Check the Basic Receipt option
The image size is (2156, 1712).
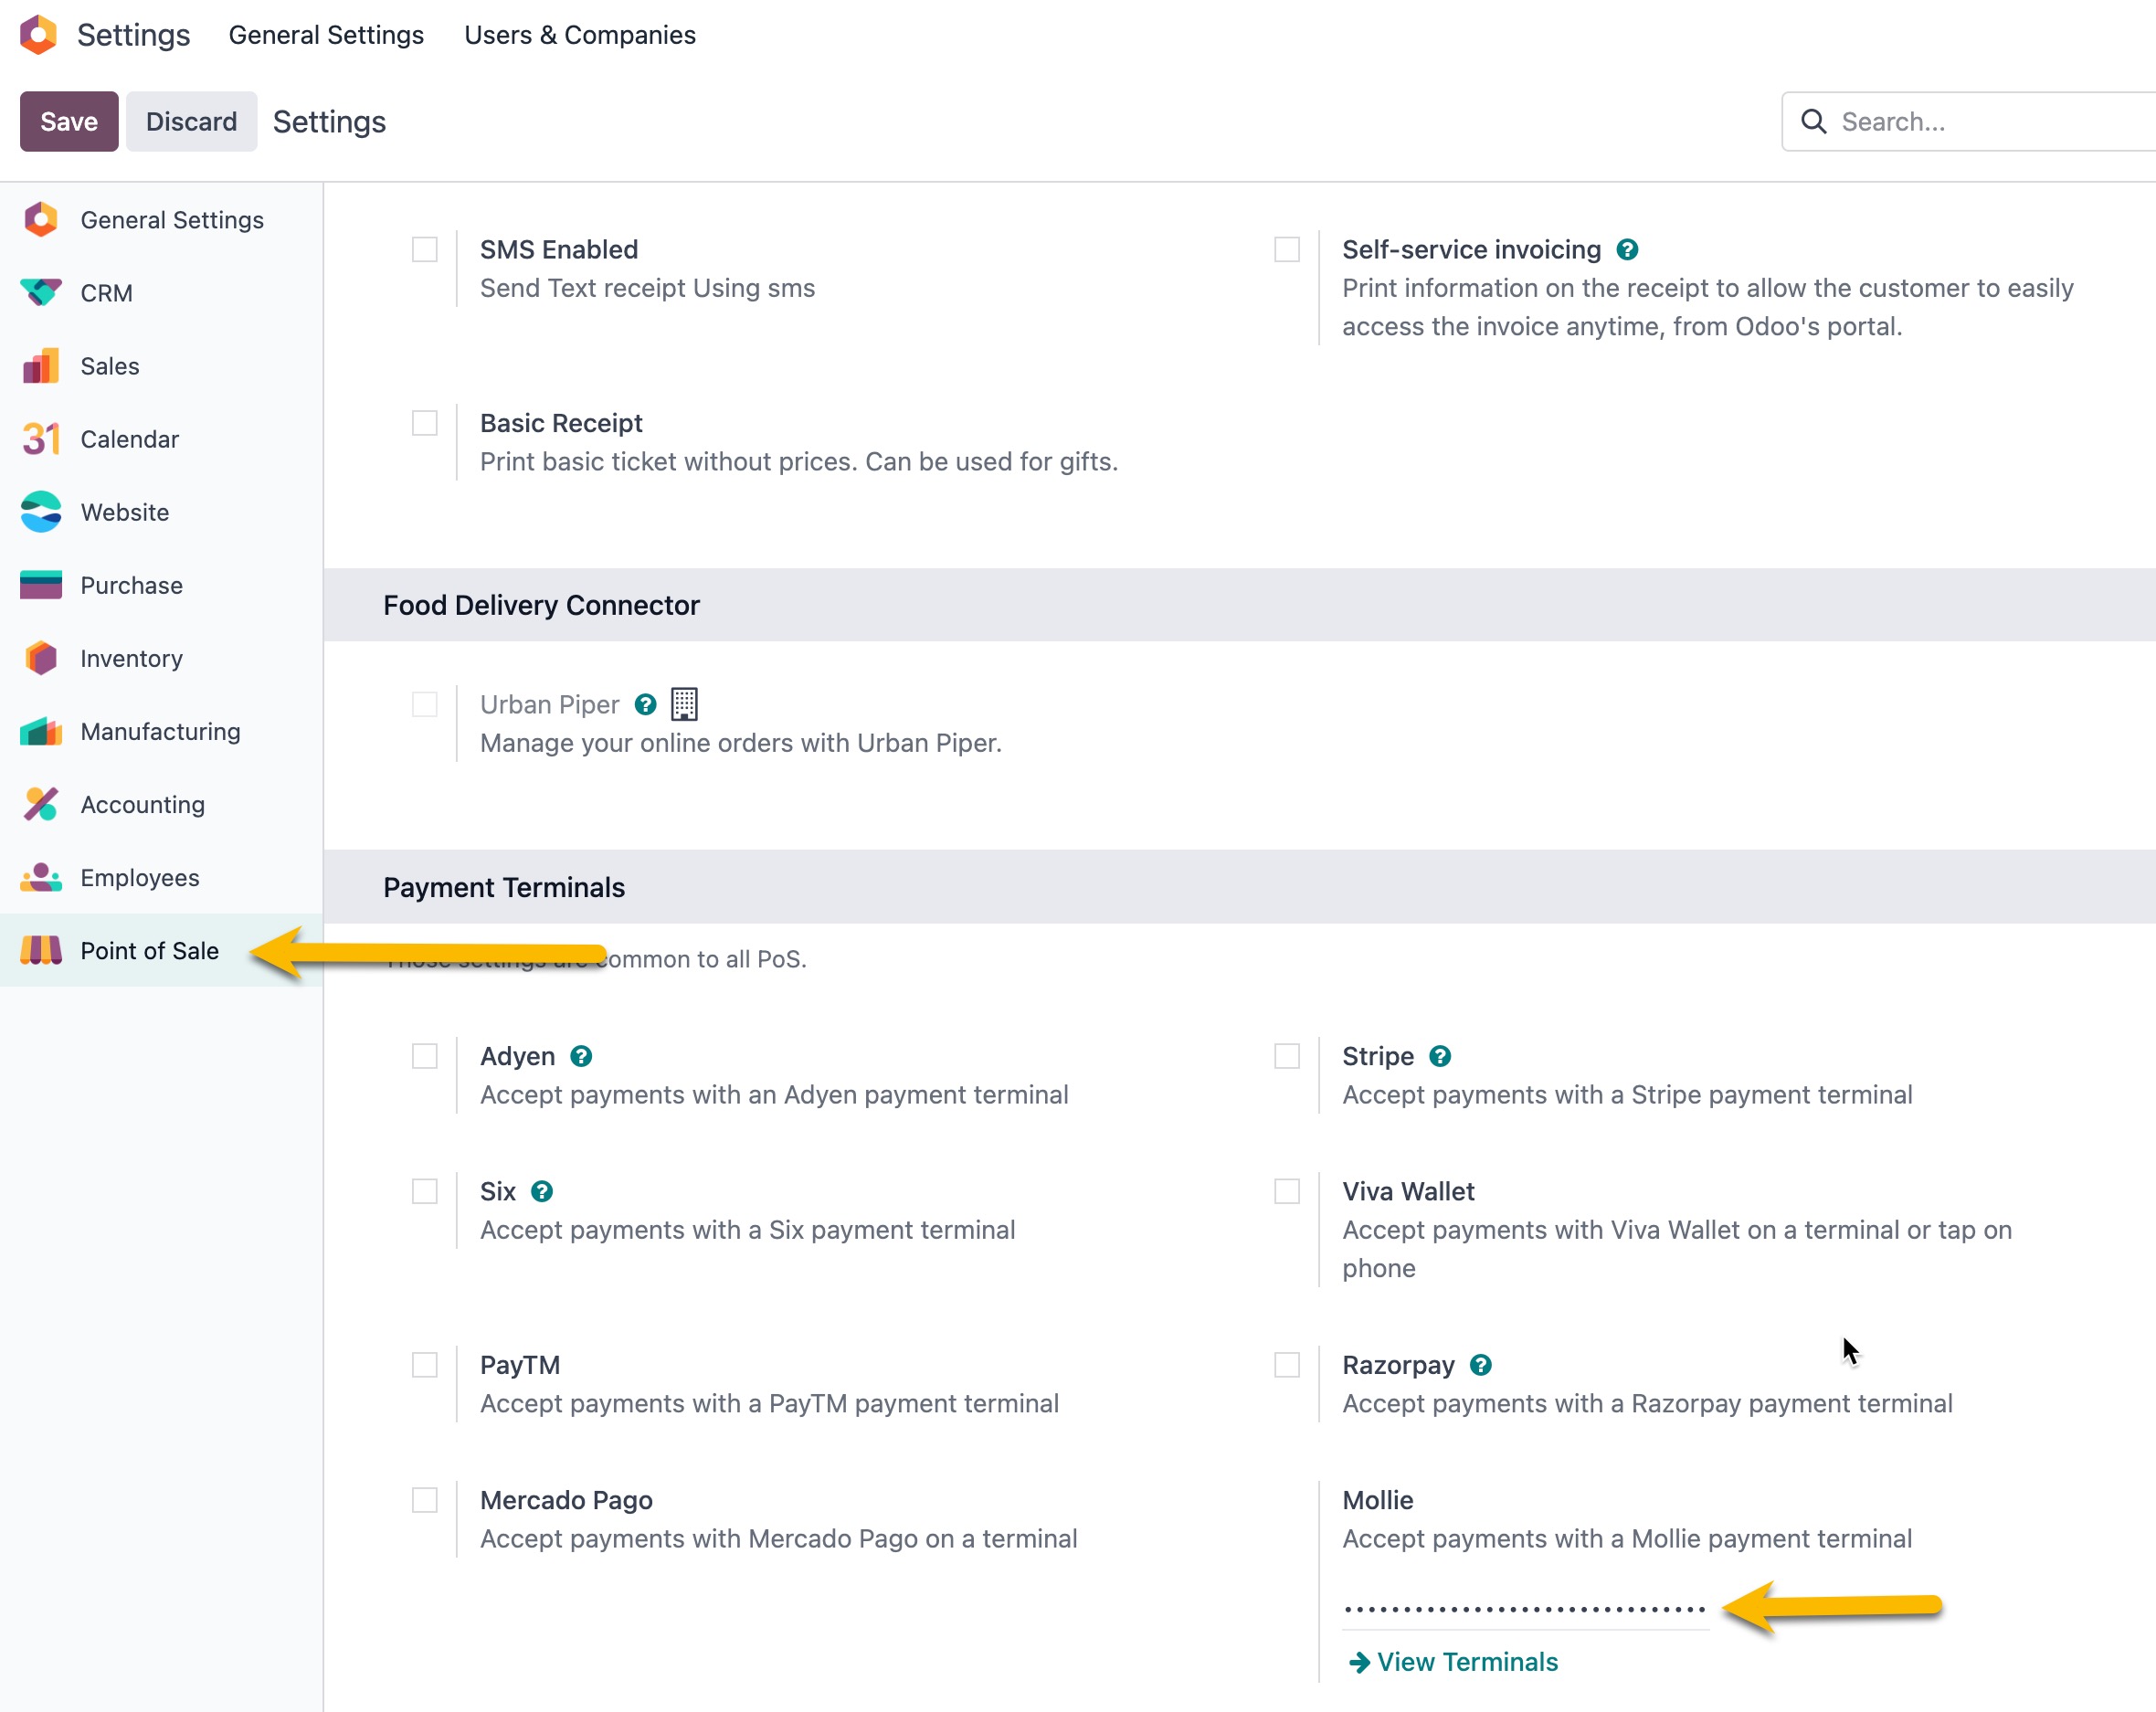click(x=425, y=423)
